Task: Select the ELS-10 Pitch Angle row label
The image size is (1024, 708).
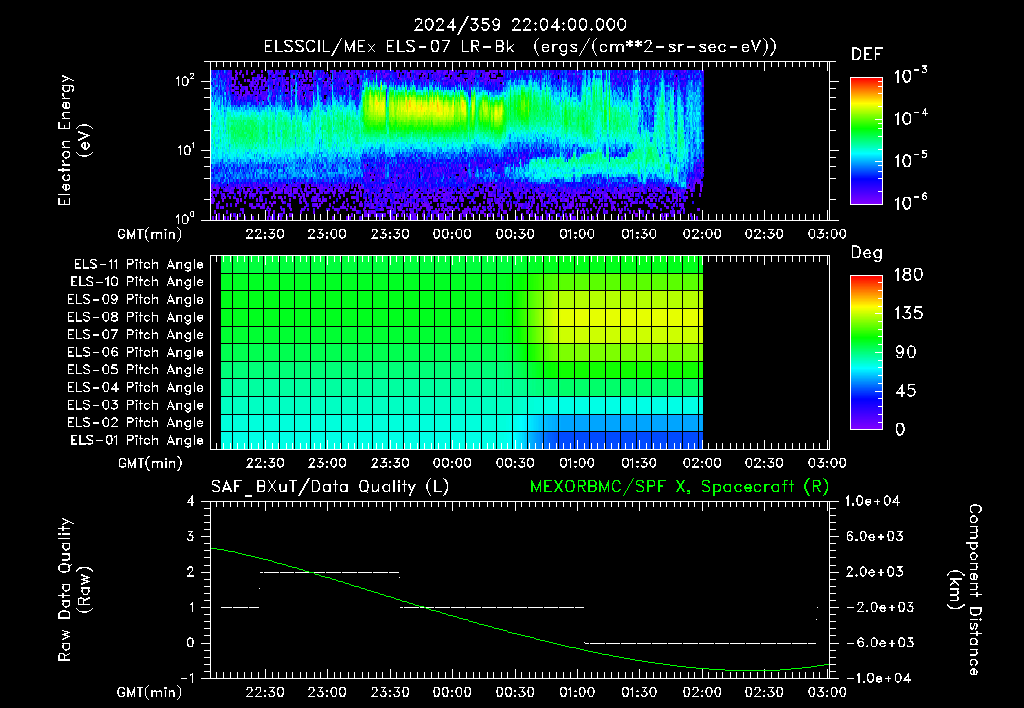Action: 137,282
